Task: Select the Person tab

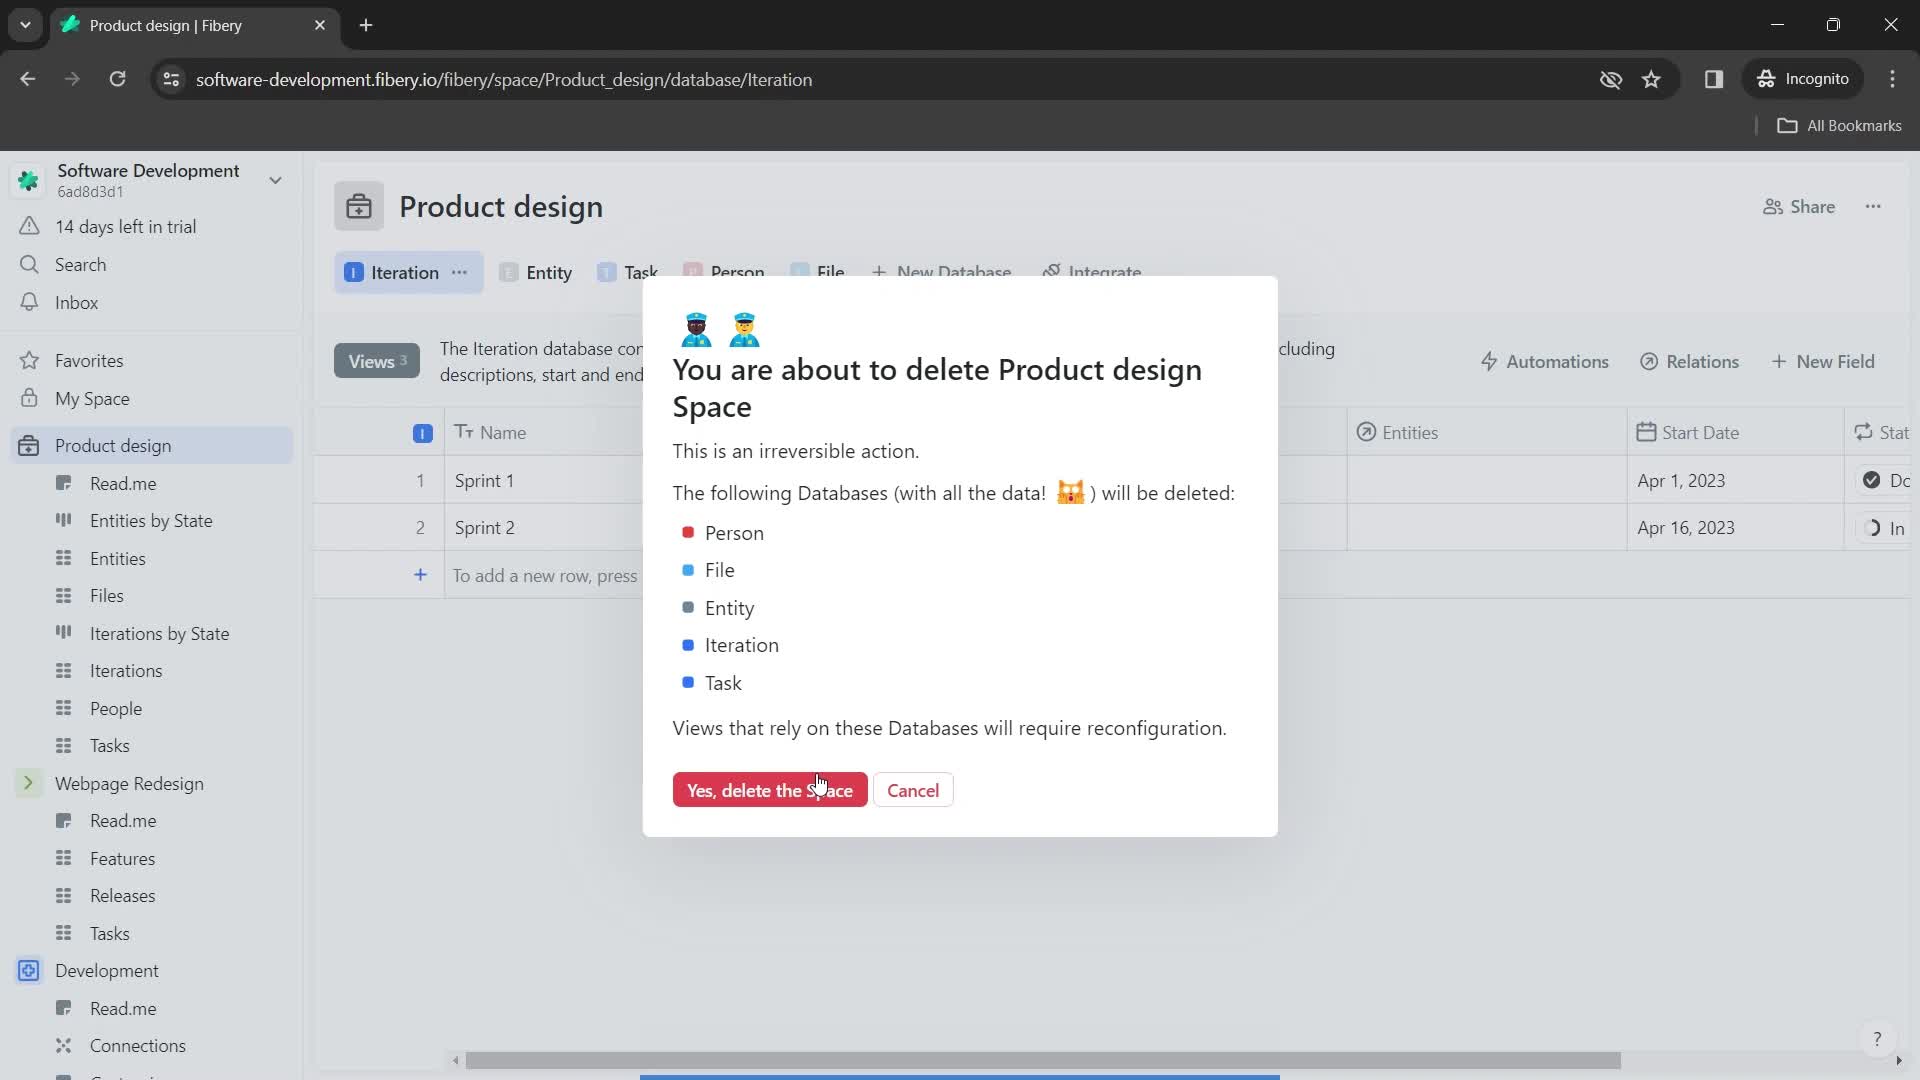Action: click(735, 273)
